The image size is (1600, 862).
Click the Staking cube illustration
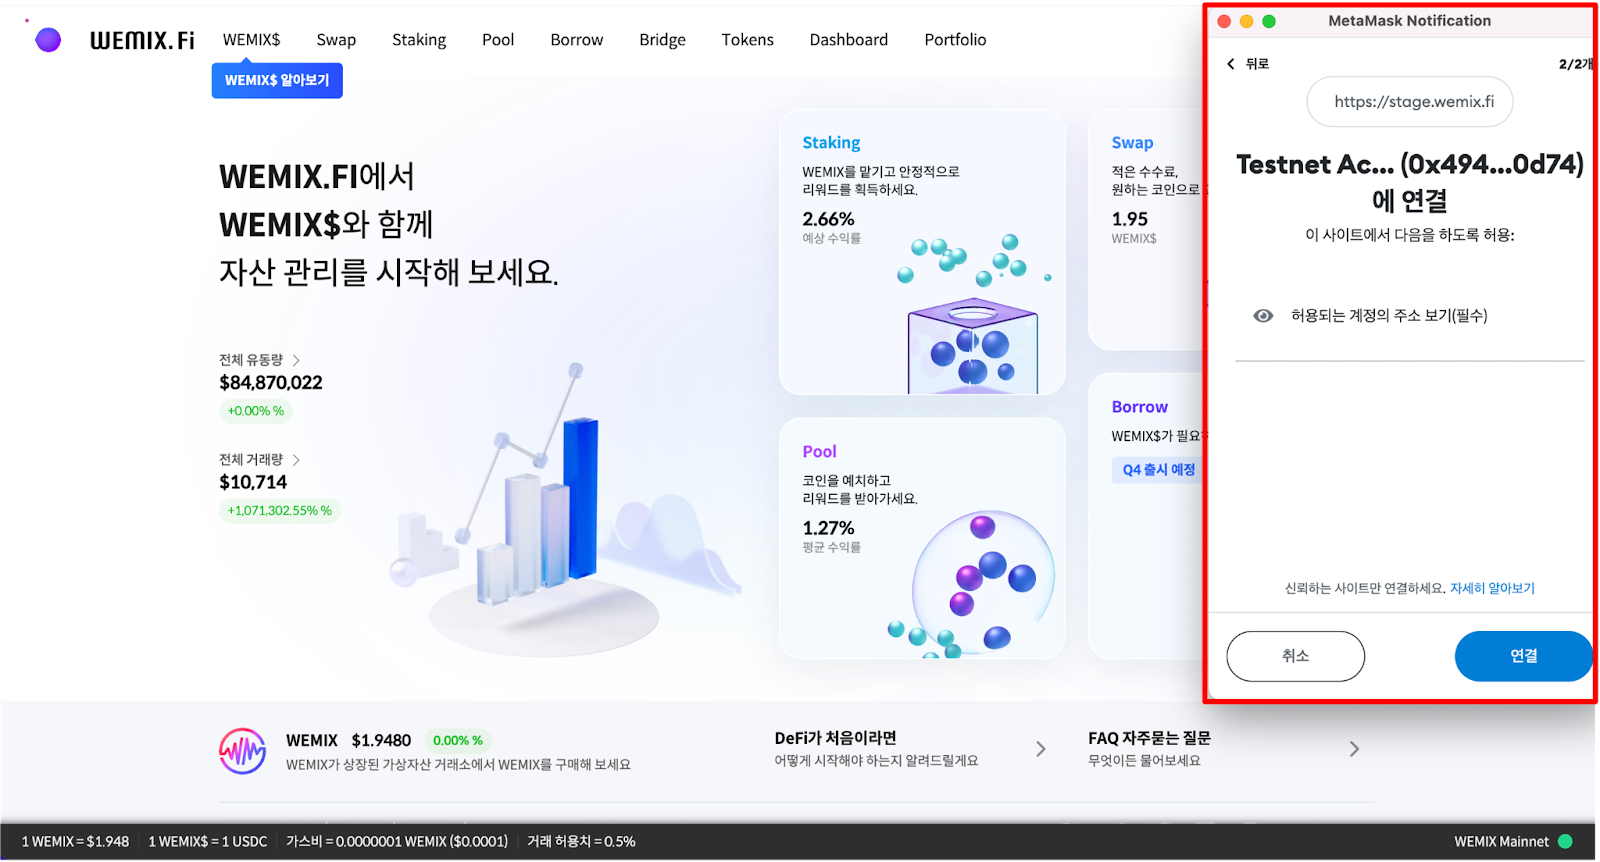click(972, 347)
